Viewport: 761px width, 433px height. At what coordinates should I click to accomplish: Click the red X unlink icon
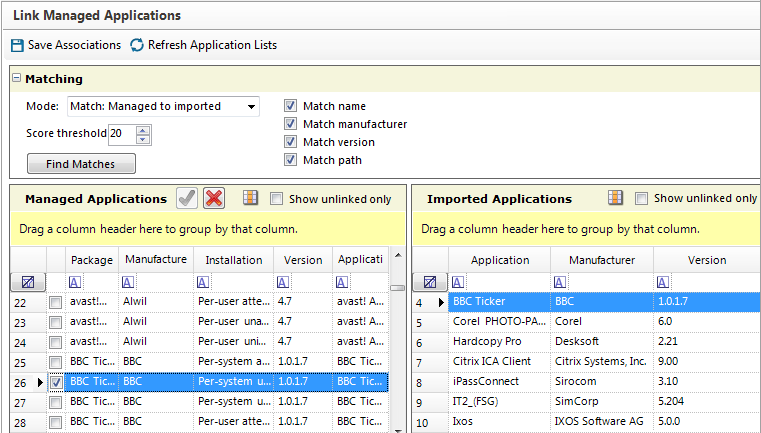(x=213, y=198)
